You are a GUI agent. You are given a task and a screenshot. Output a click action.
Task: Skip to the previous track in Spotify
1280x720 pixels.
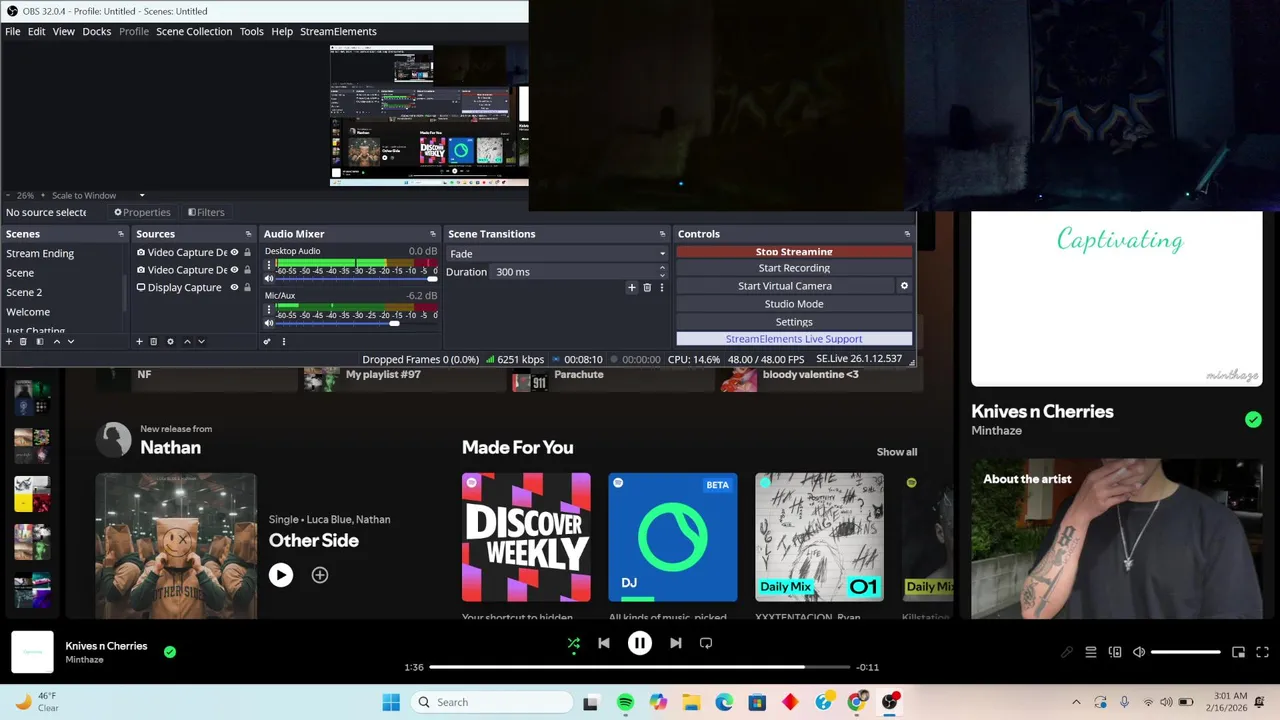coord(604,643)
